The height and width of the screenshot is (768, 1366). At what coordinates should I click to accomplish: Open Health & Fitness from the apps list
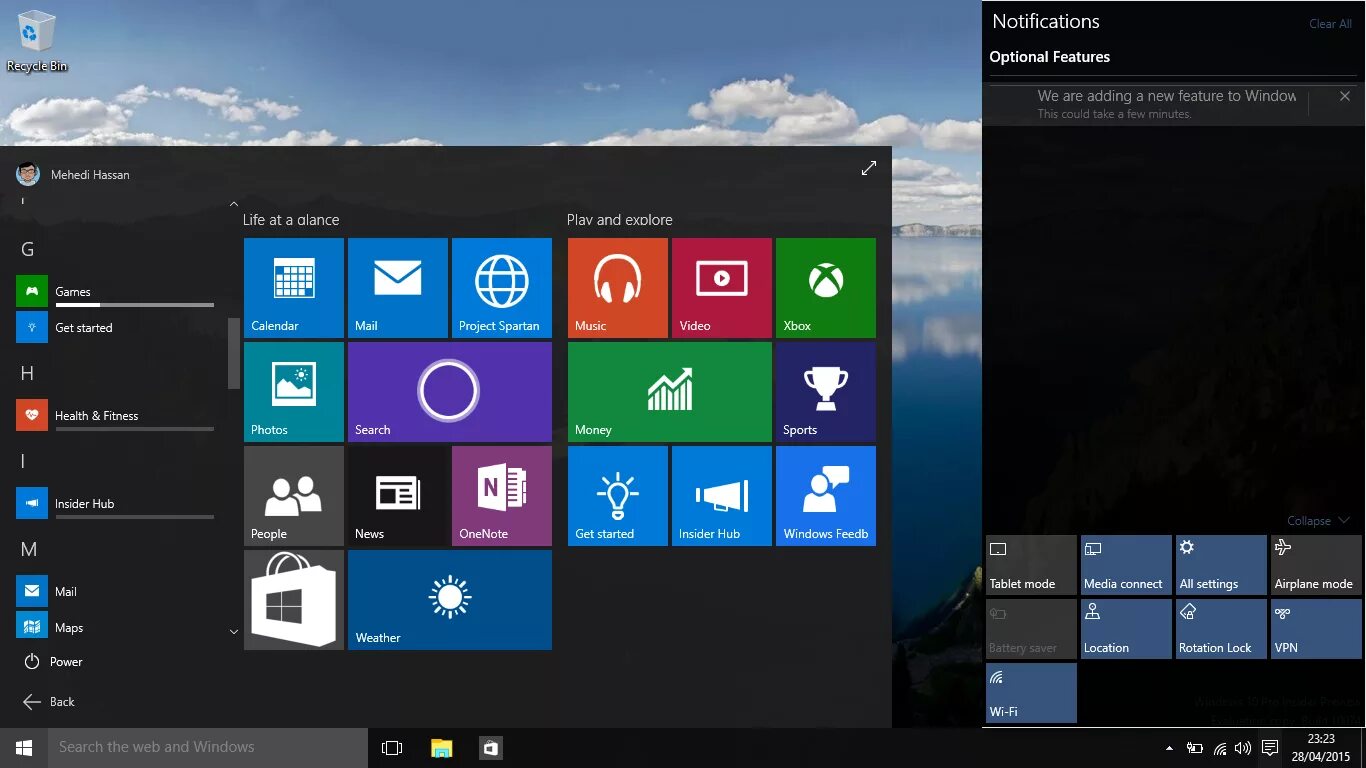[x=115, y=416]
